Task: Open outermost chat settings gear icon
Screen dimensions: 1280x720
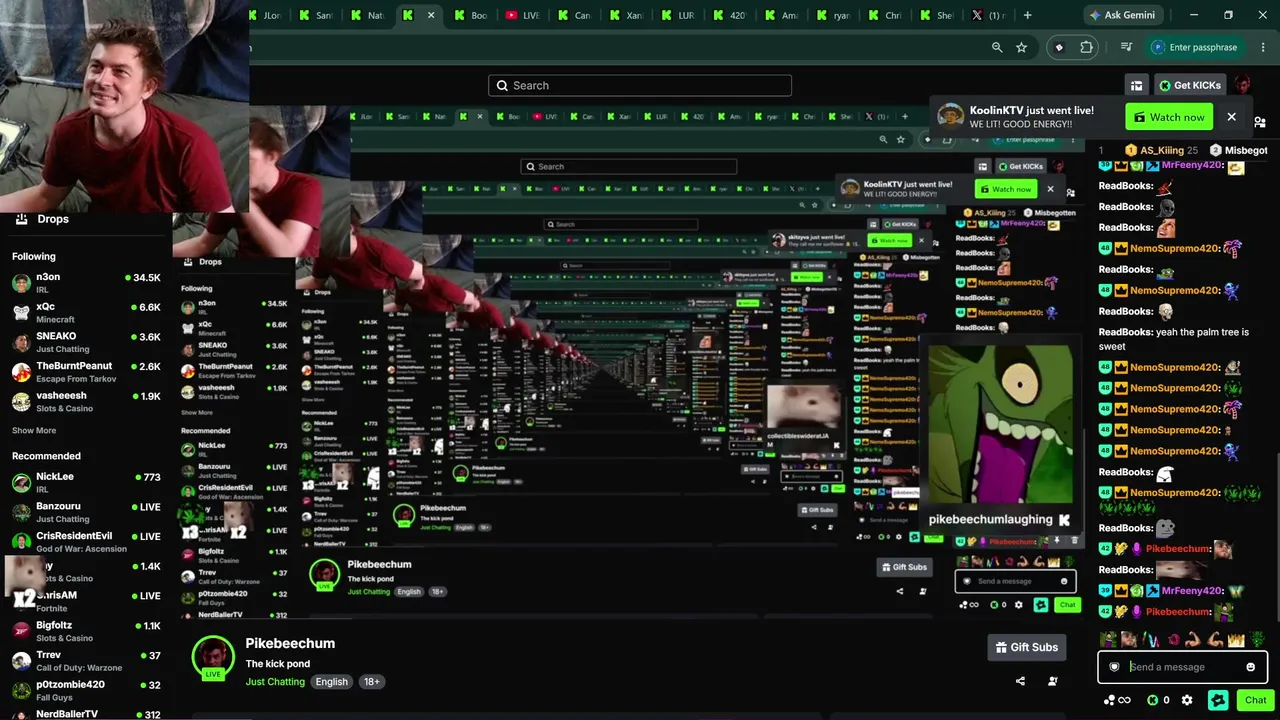Action: pyautogui.click(x=1187, y=701)
